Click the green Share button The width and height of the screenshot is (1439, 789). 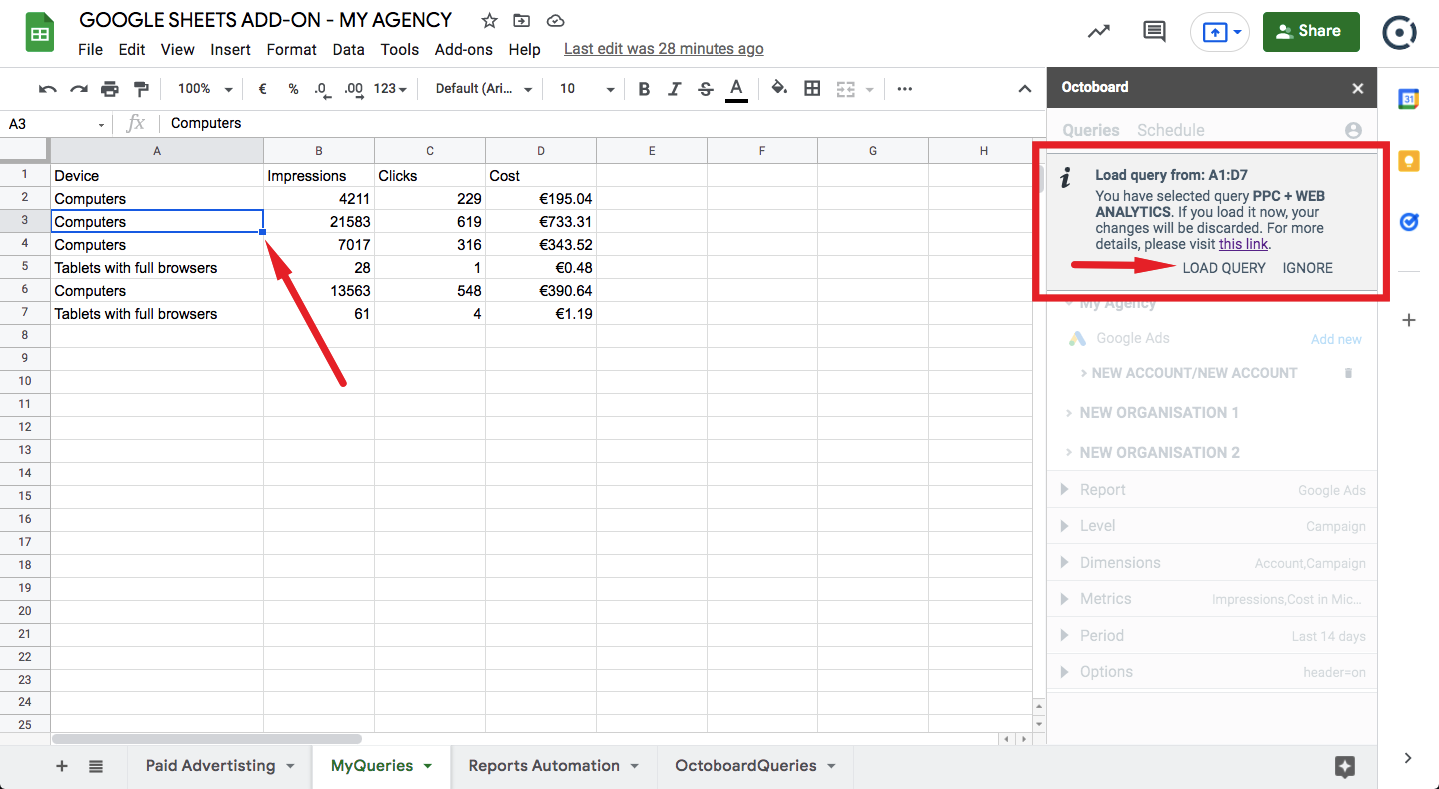(x=1311, y=32)
